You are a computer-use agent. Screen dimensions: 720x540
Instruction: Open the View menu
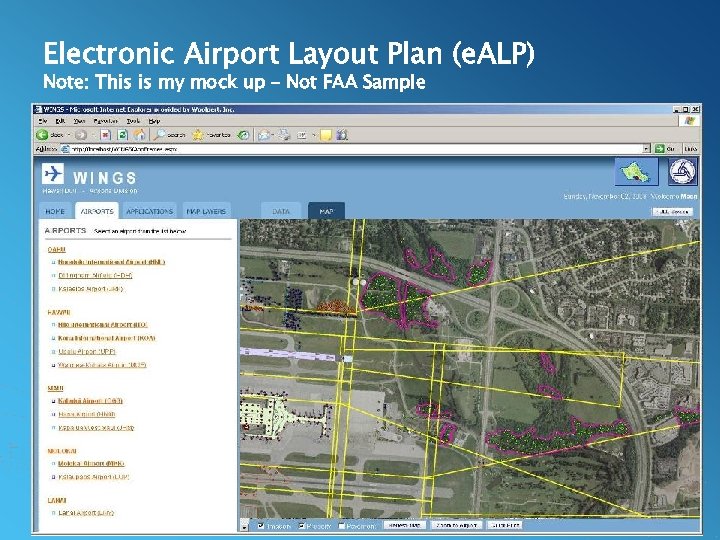click(x=79, y=121)
